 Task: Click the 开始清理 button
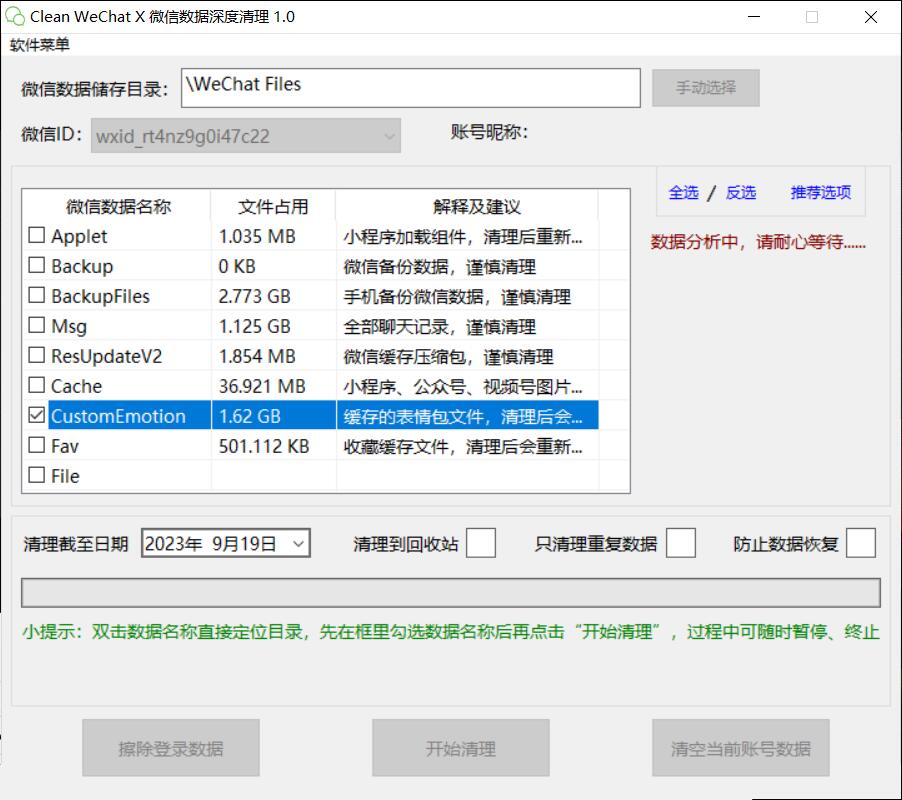(x=460, y=748)
